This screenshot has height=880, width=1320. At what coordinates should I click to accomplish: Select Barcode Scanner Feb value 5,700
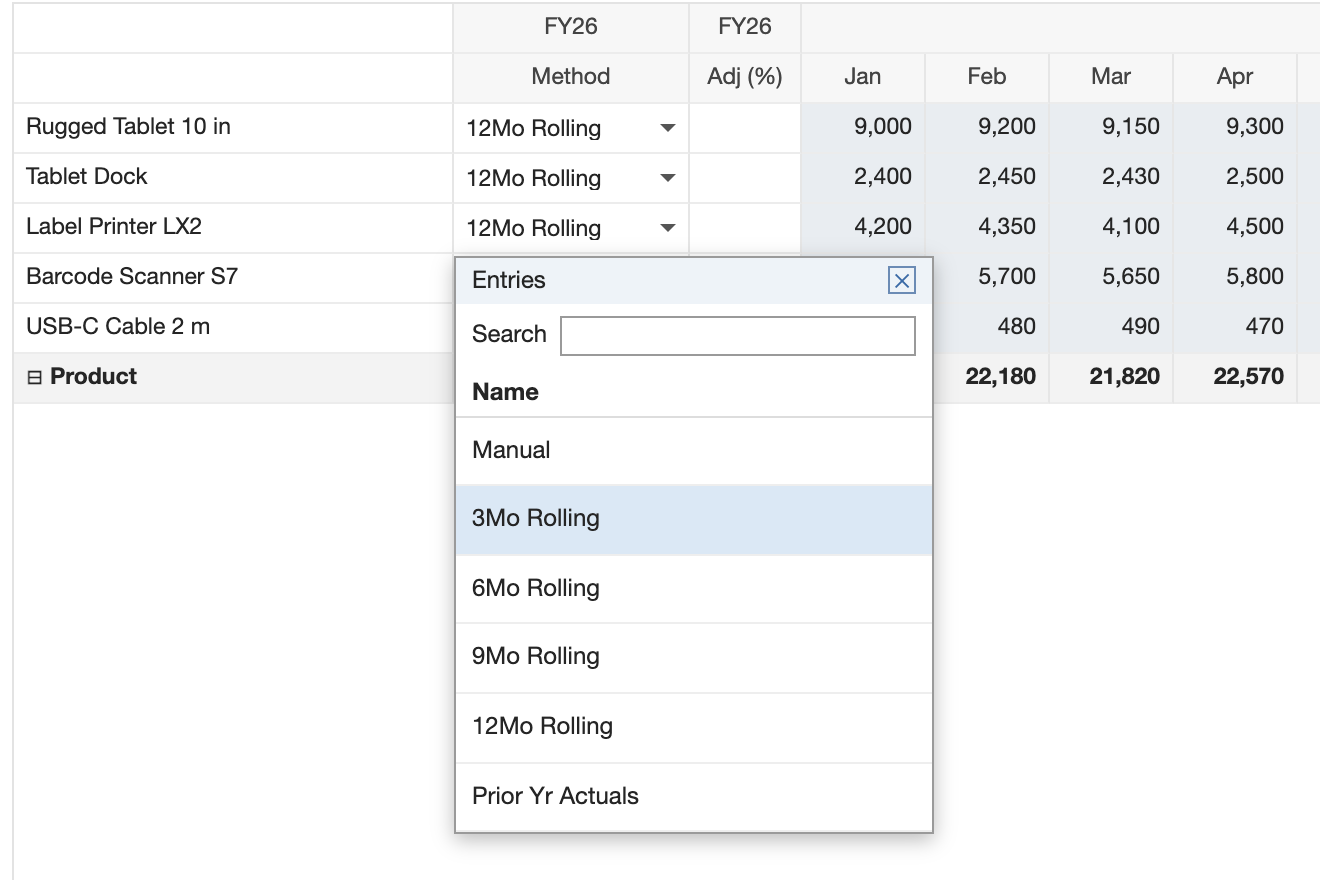click(x=991, y=278)
